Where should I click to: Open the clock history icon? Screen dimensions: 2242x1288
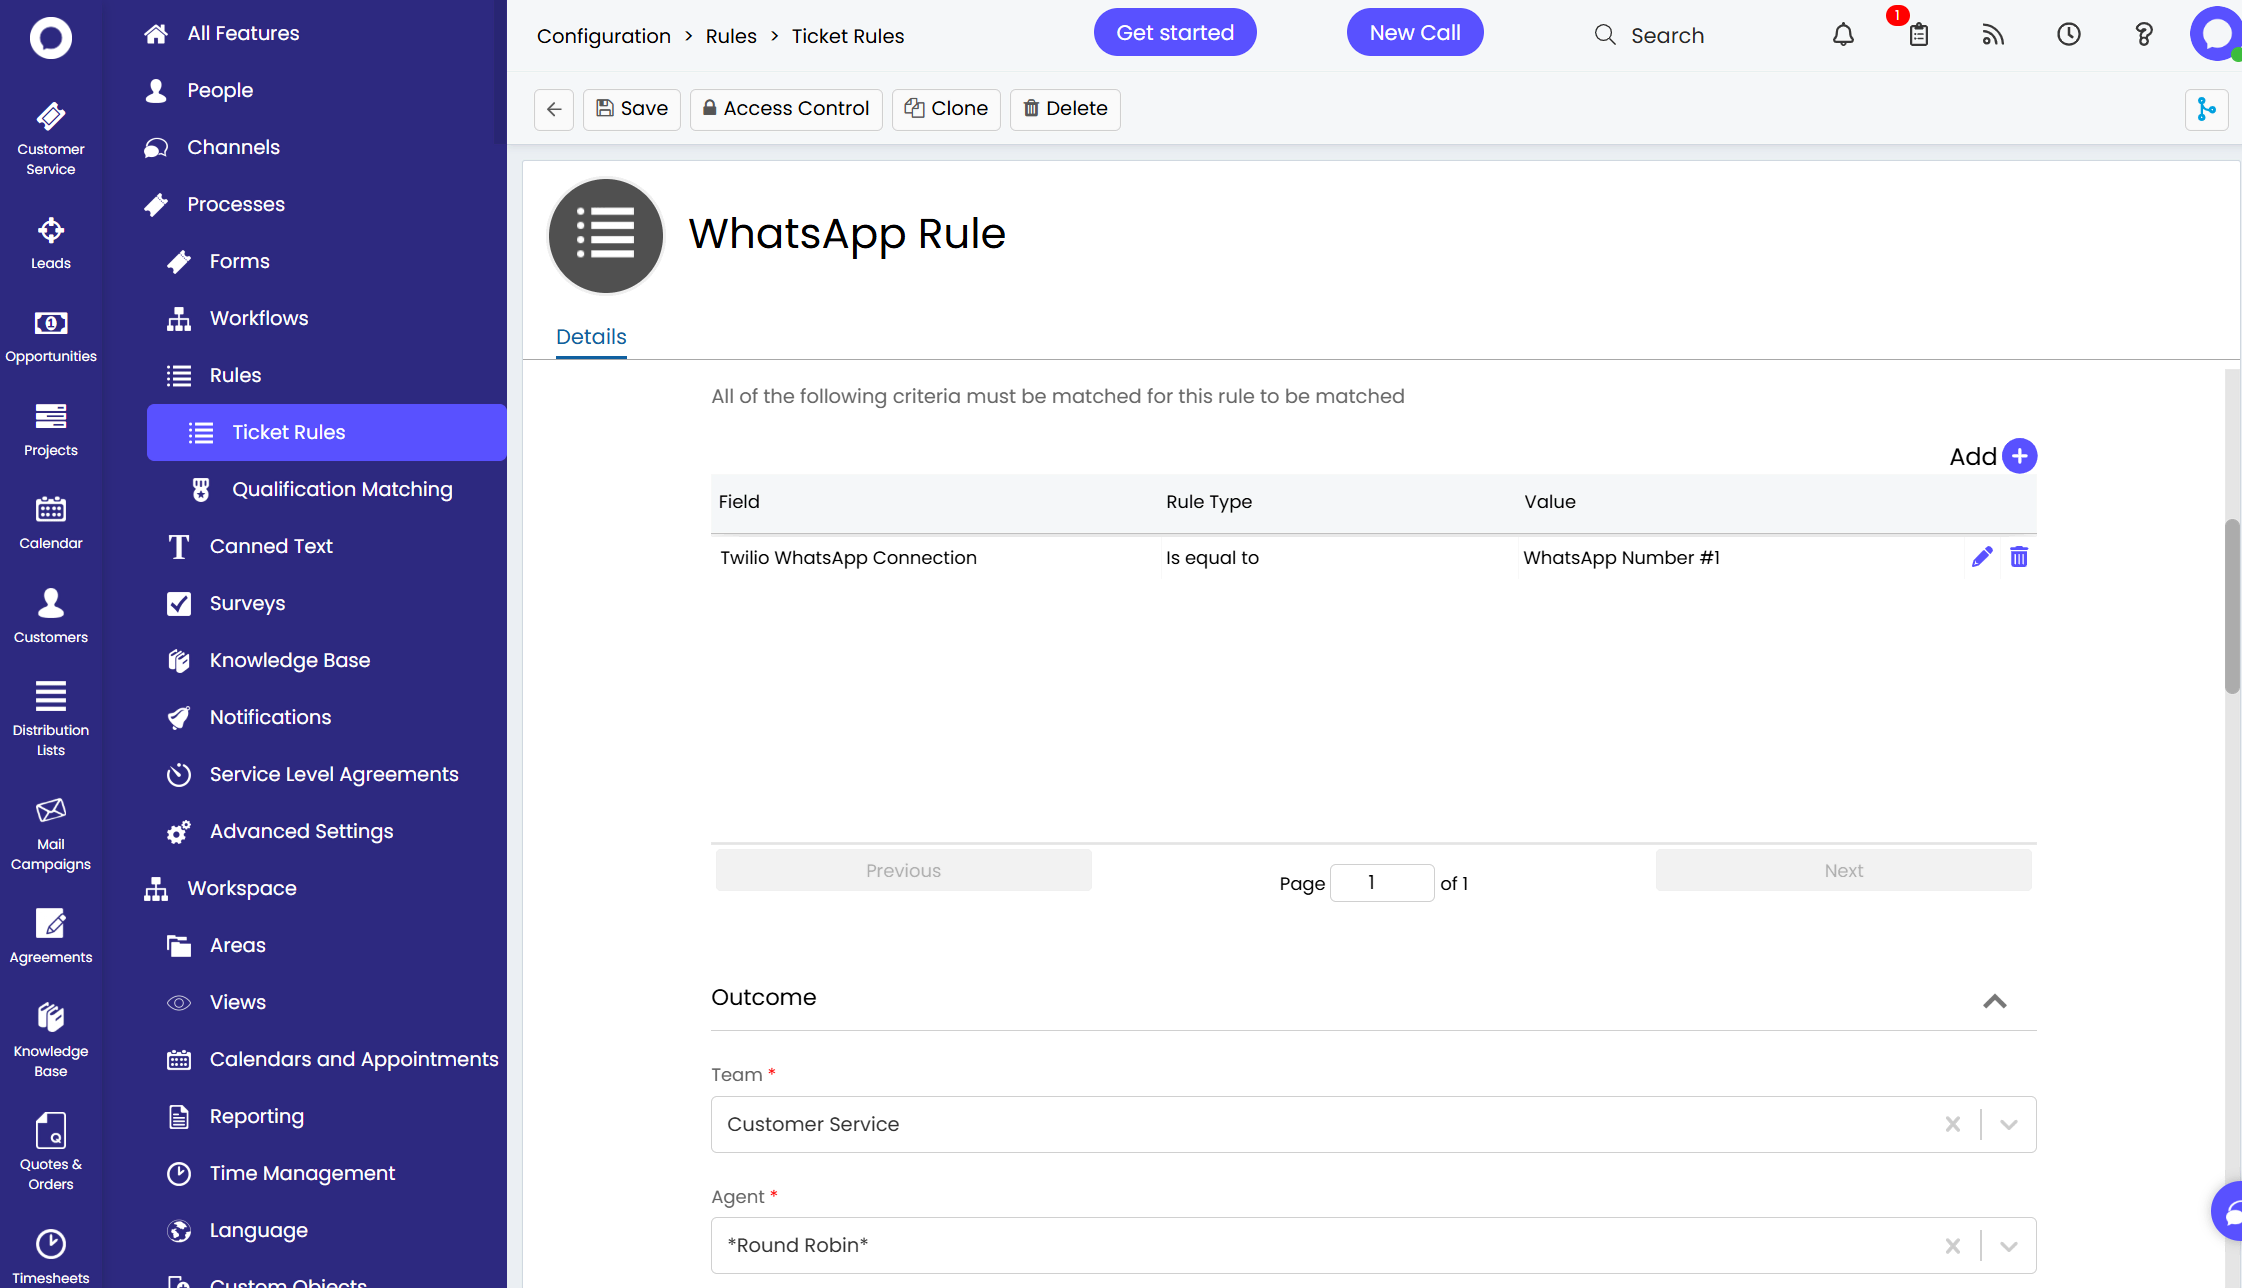[2068, 35]
